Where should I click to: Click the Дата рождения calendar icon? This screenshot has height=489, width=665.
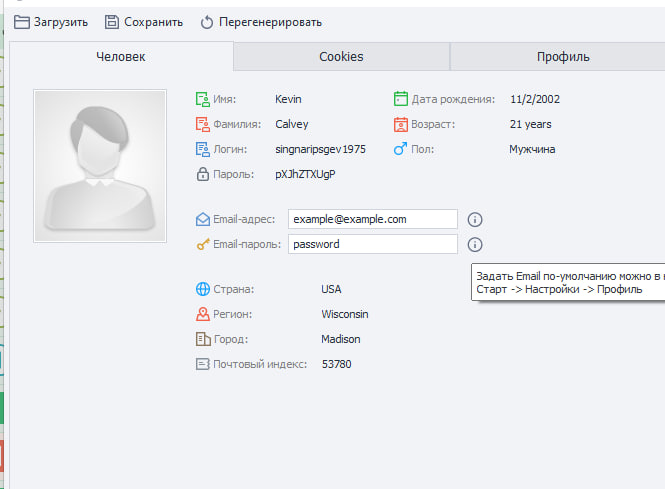point(400,99)
